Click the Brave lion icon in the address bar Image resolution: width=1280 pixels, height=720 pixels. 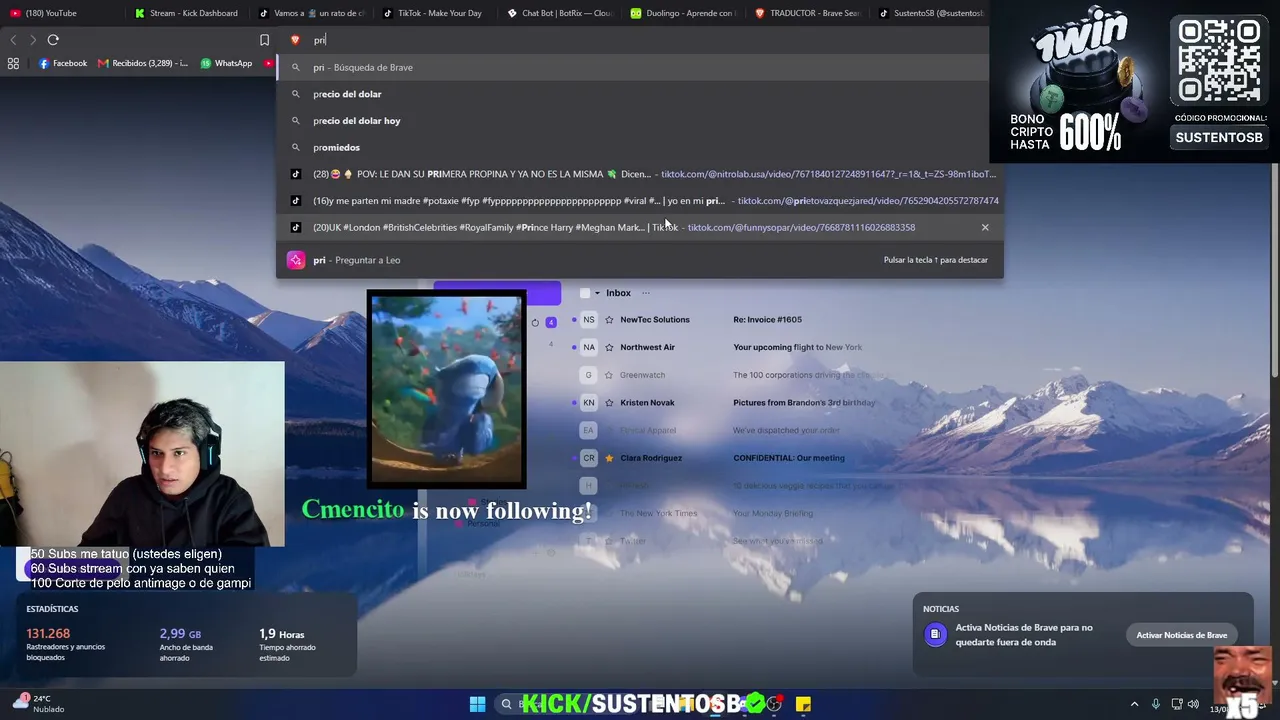pyautogui.click(x=295, y=40)
